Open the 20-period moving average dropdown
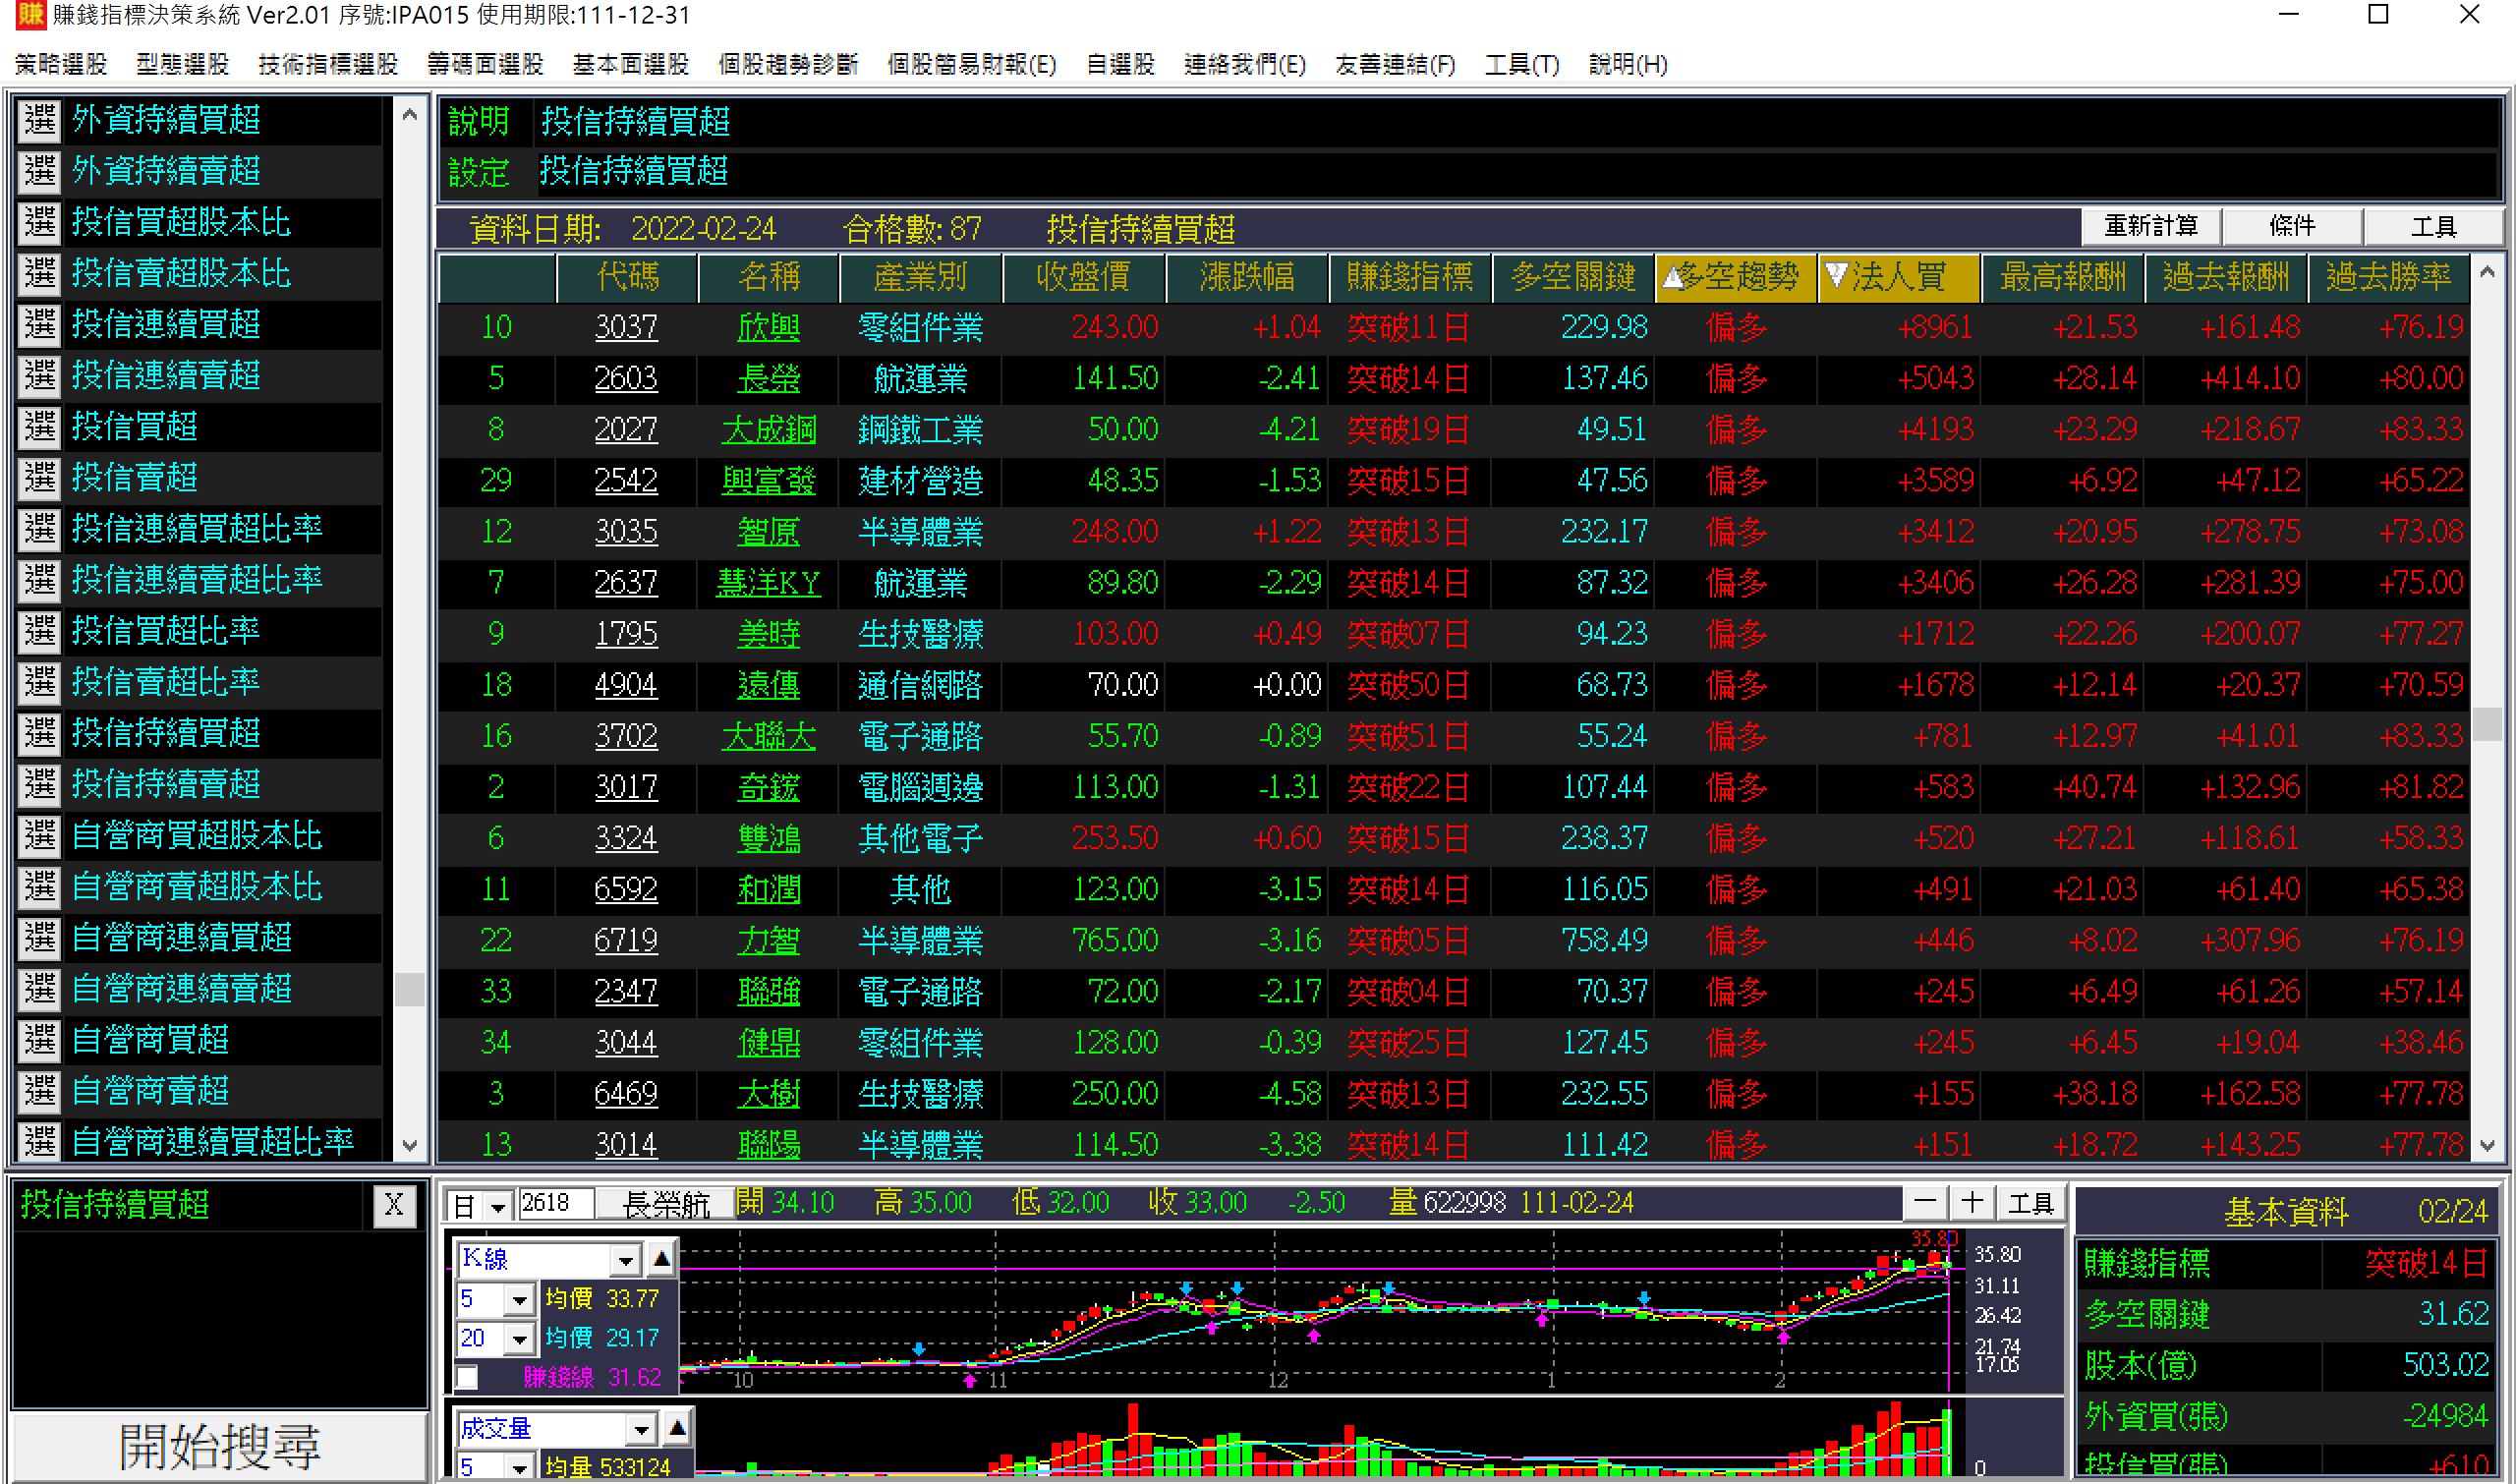Viewport: 2516px width, 1484px height. coord(518,1339)
